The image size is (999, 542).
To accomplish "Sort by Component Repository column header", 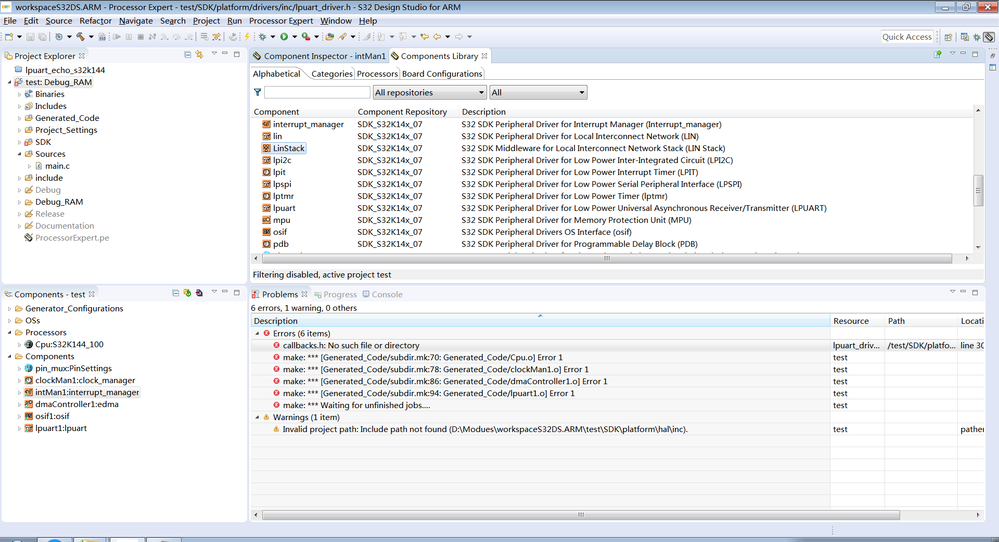I will pos(402,111).
